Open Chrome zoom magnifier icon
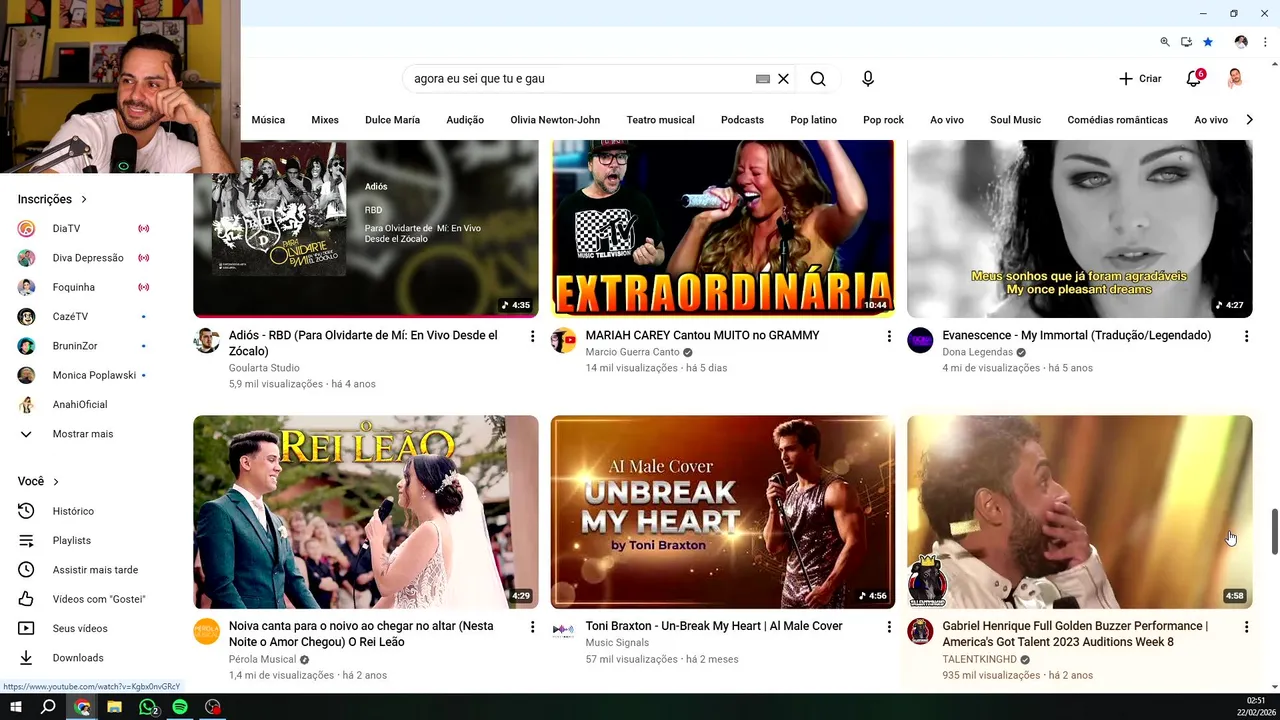This screenshot has width=1280, height=720. 1165,42
